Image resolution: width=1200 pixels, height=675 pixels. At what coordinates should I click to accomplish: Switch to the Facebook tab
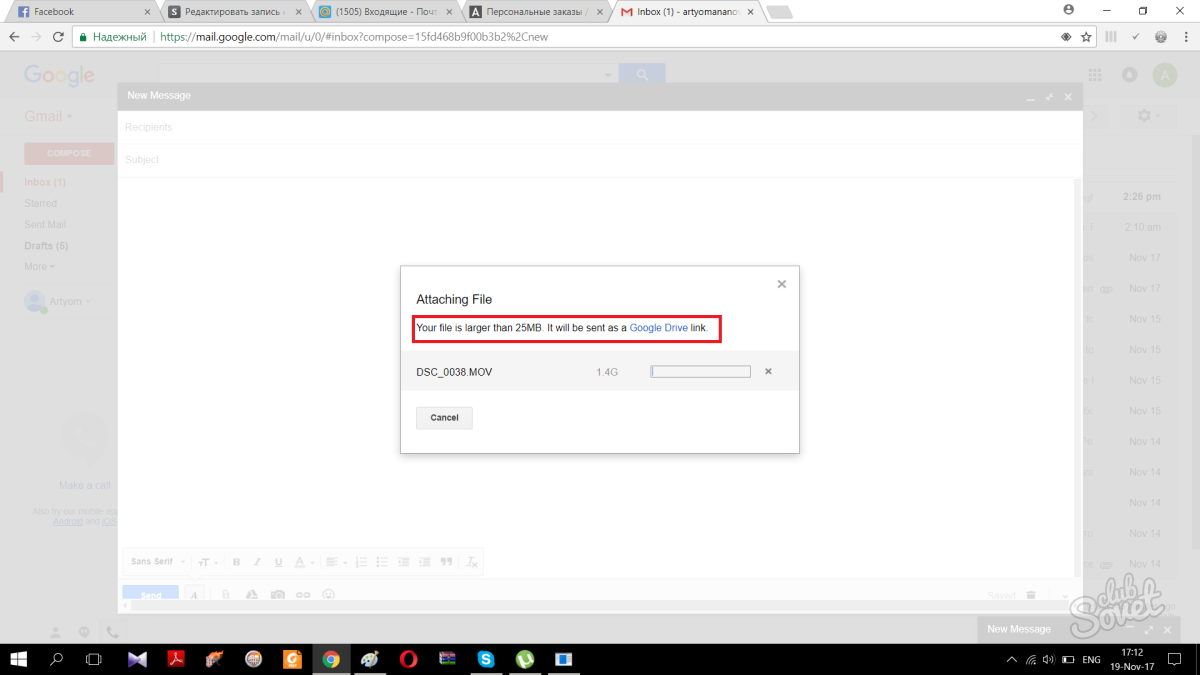pyautogui.click(x=82, y=12)
